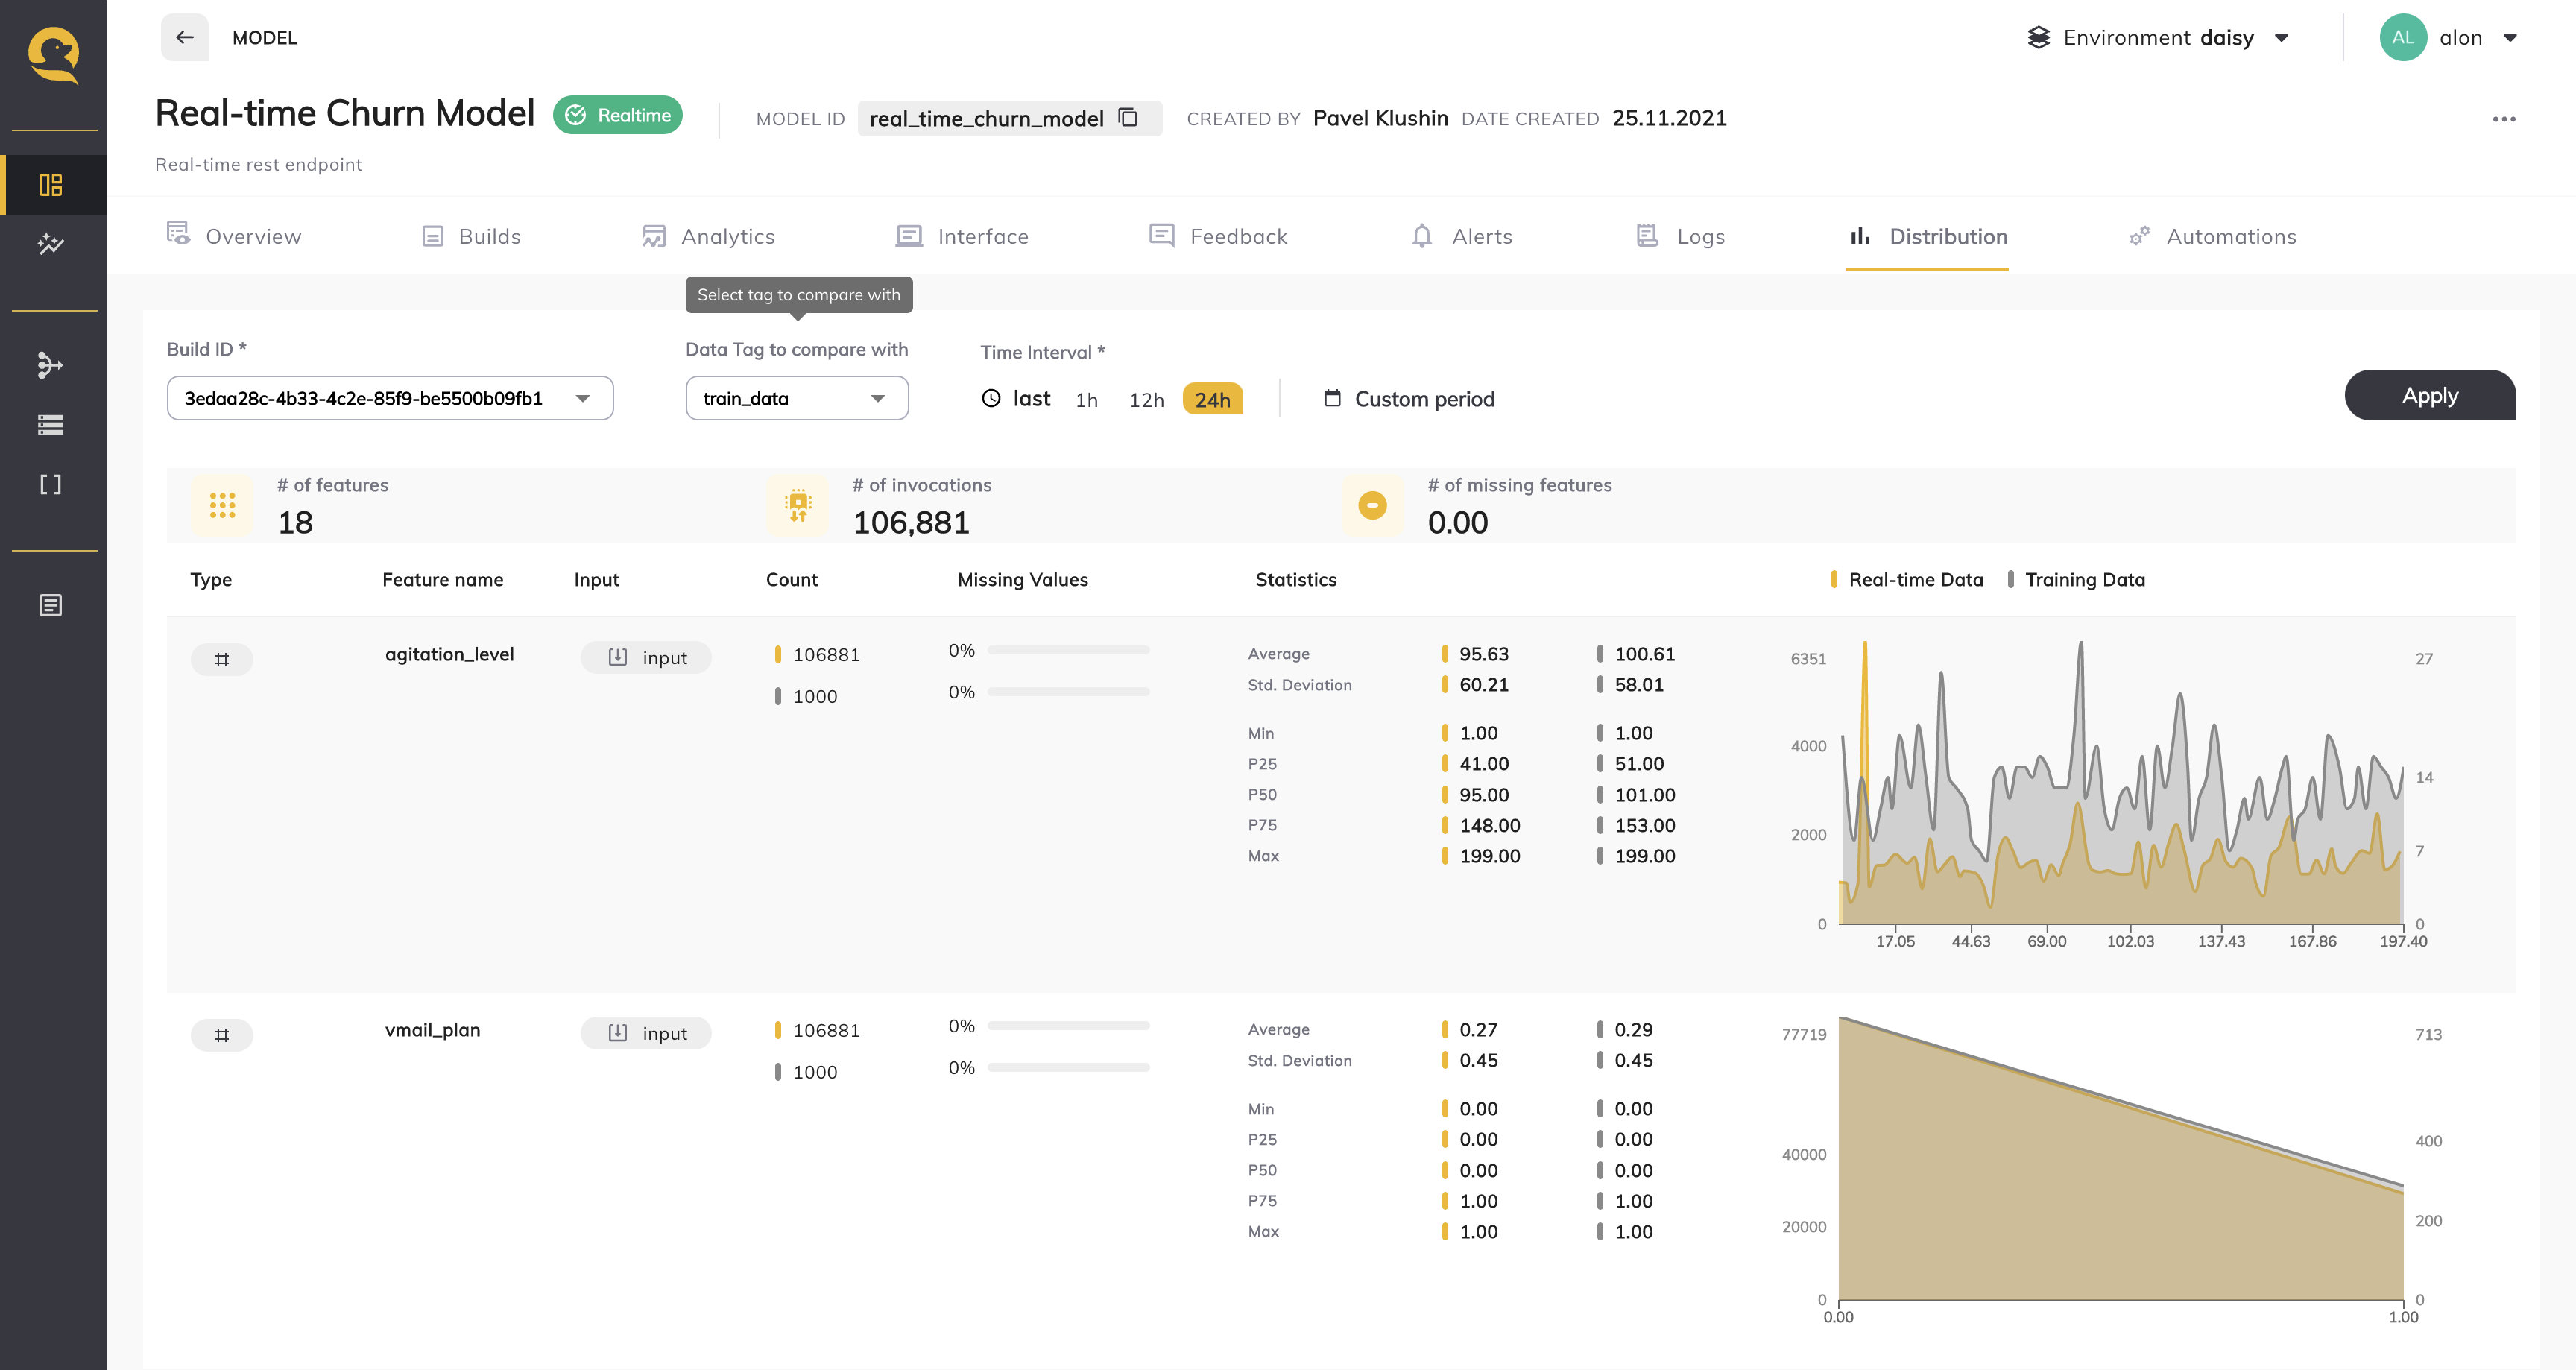Click the invocations chip icon
Image resolution: width=2576 pixels, height=1370 pixels.
point(797,505)
